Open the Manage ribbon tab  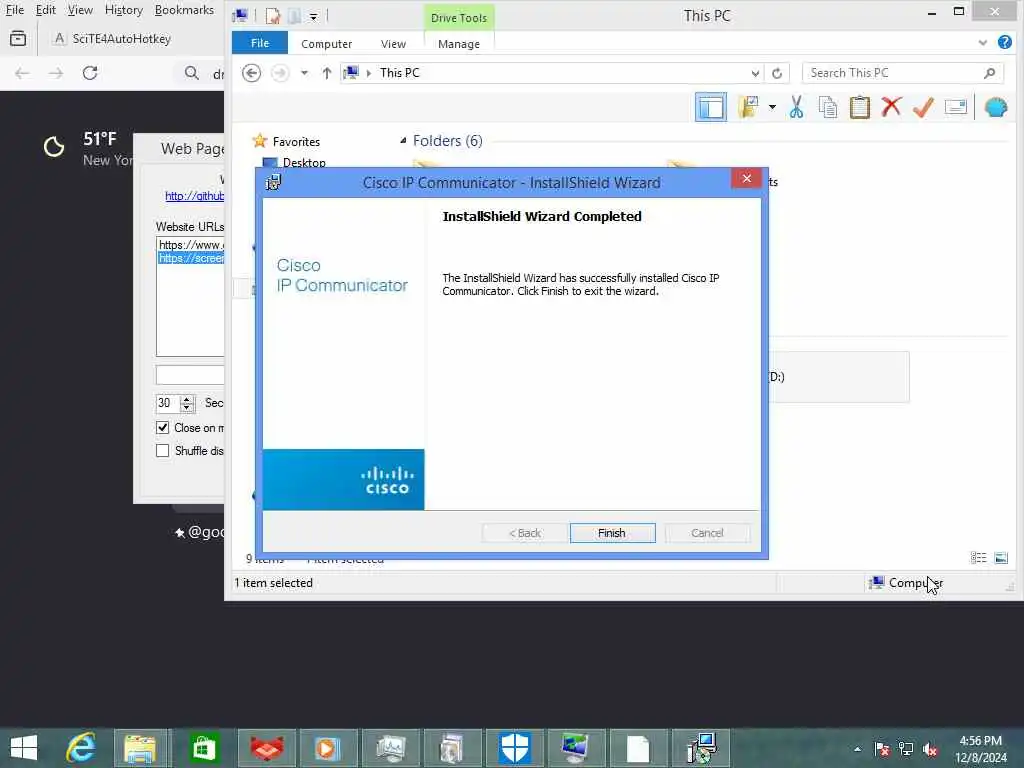click(x=458, y=44)
